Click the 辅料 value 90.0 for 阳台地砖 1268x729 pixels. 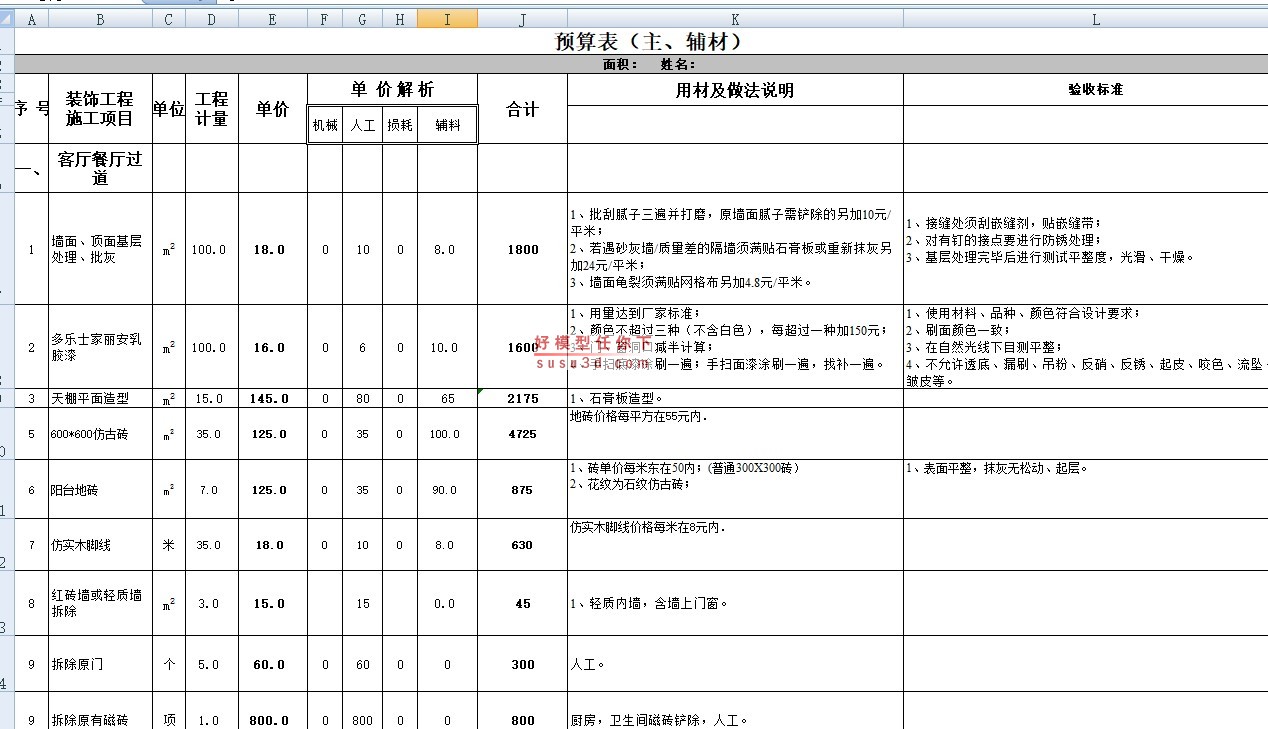coord(447,490)
